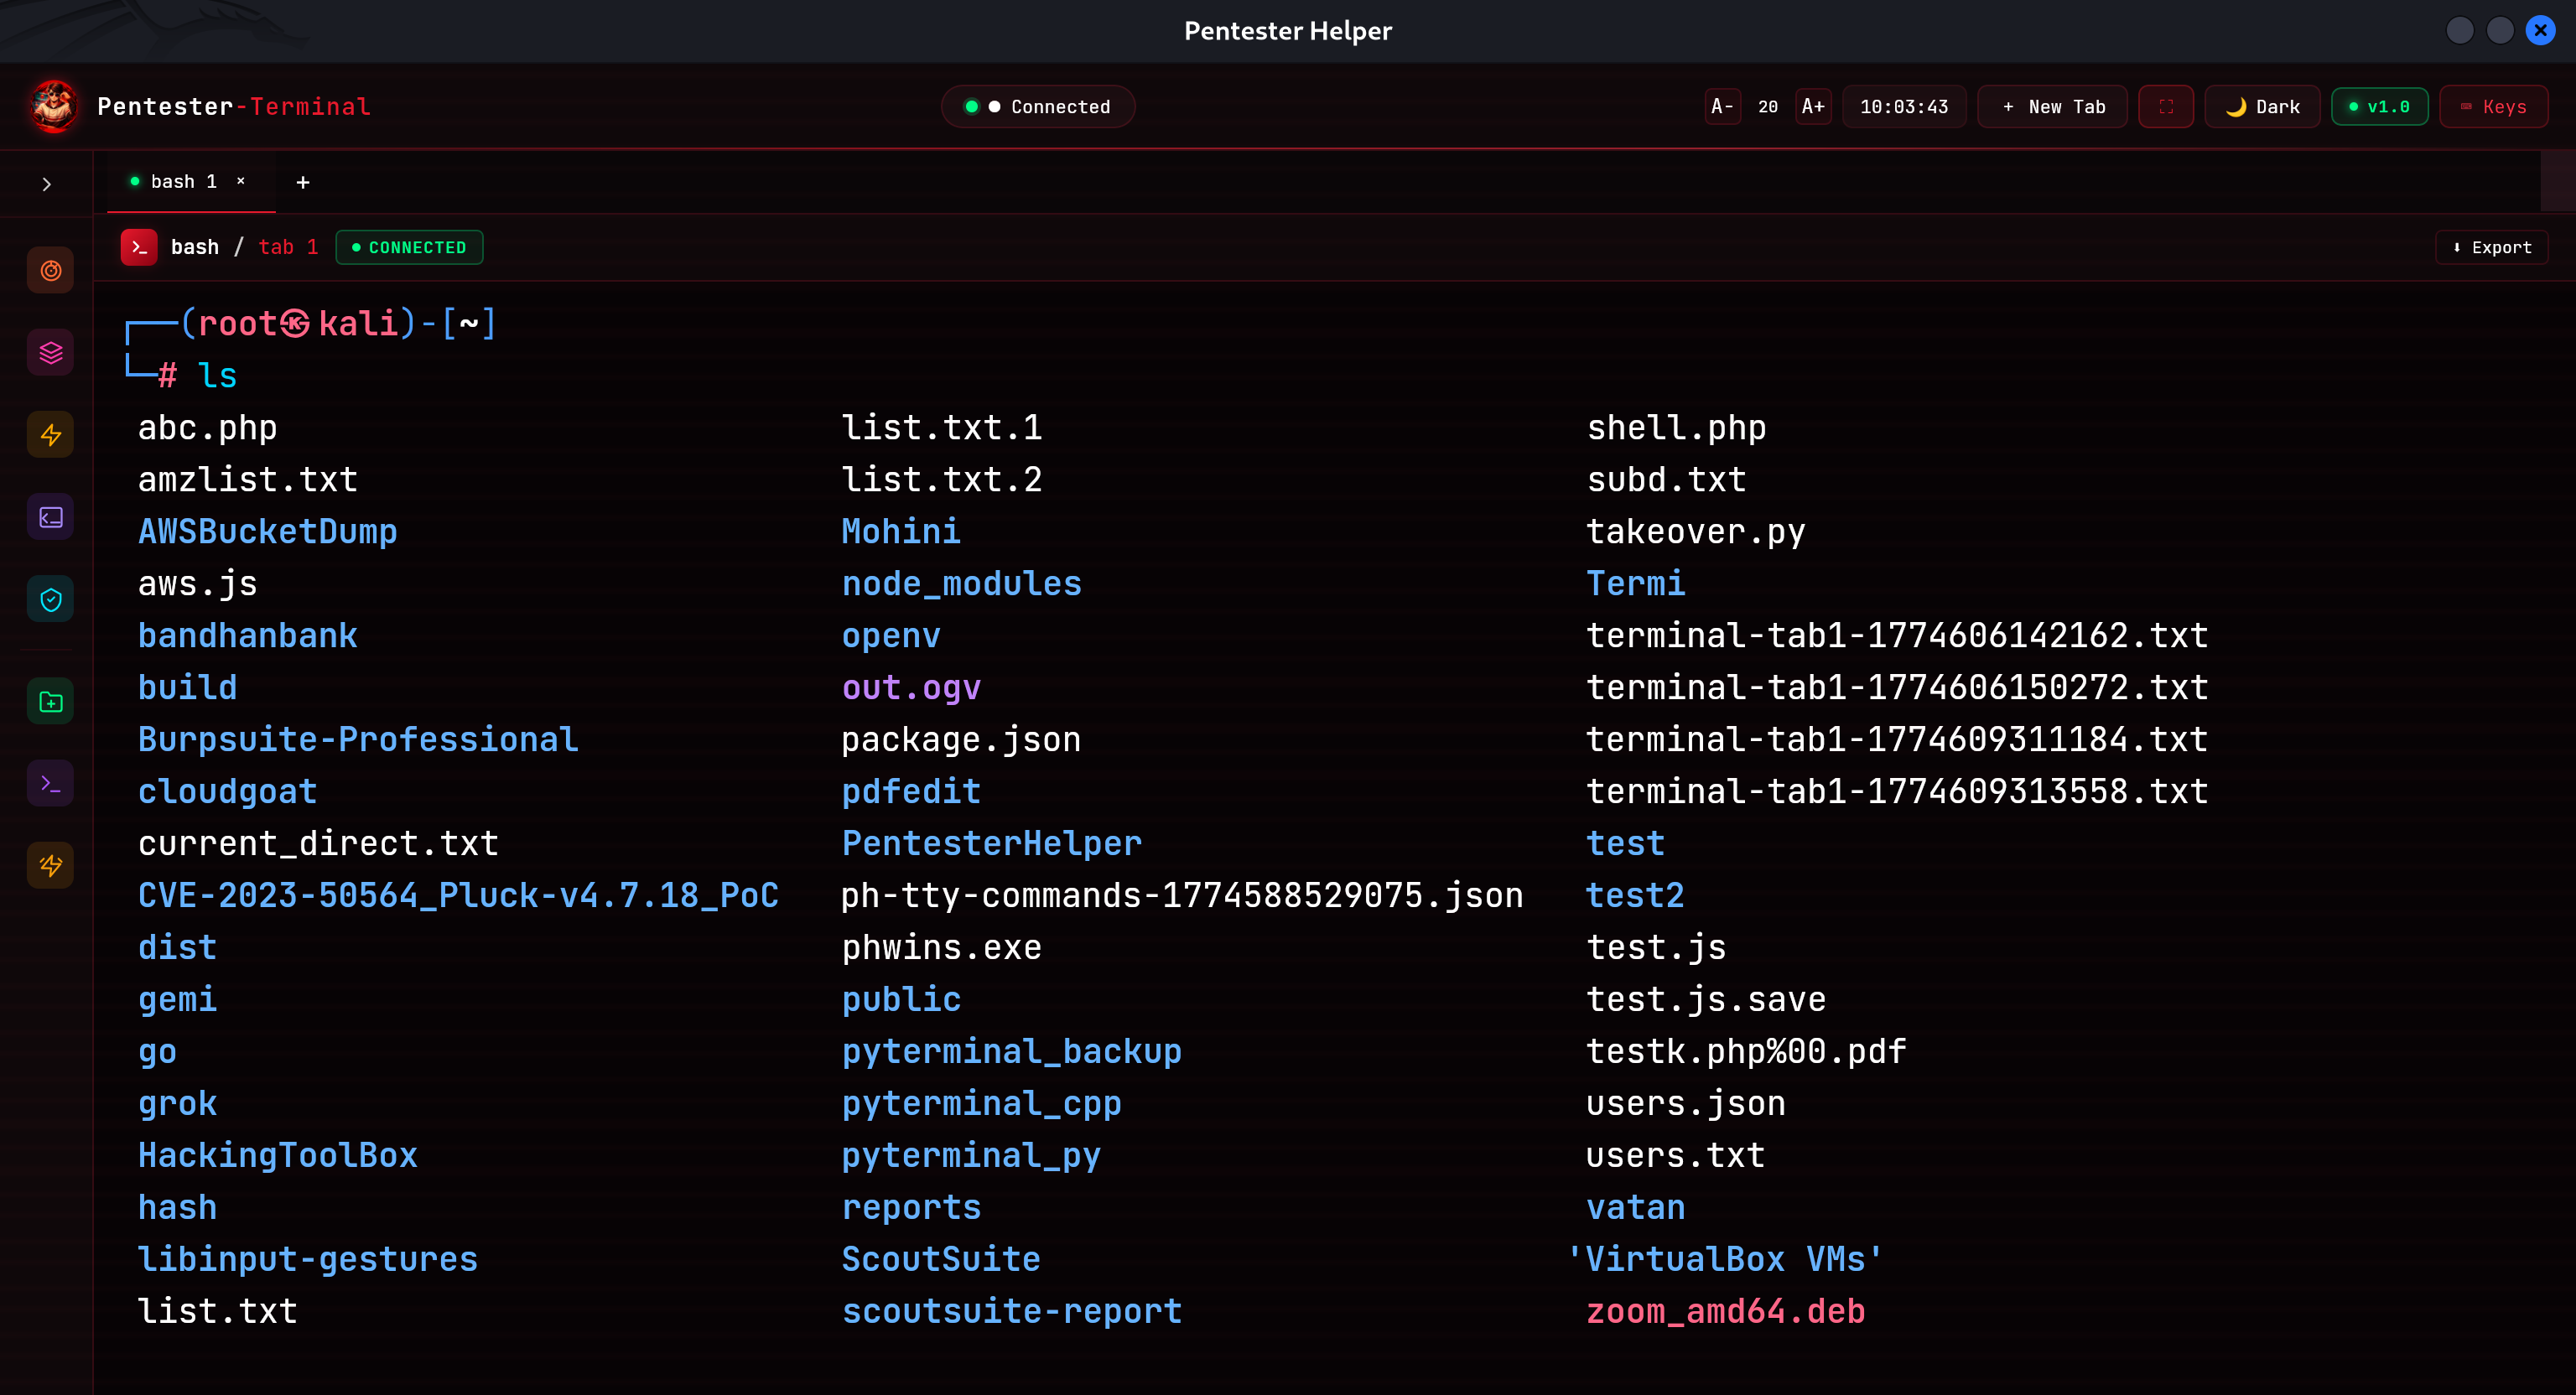Open the purple terminal prompt sidebar icon
The width and height of the screenshot is (2576, 1395).
tap(50, 784)
